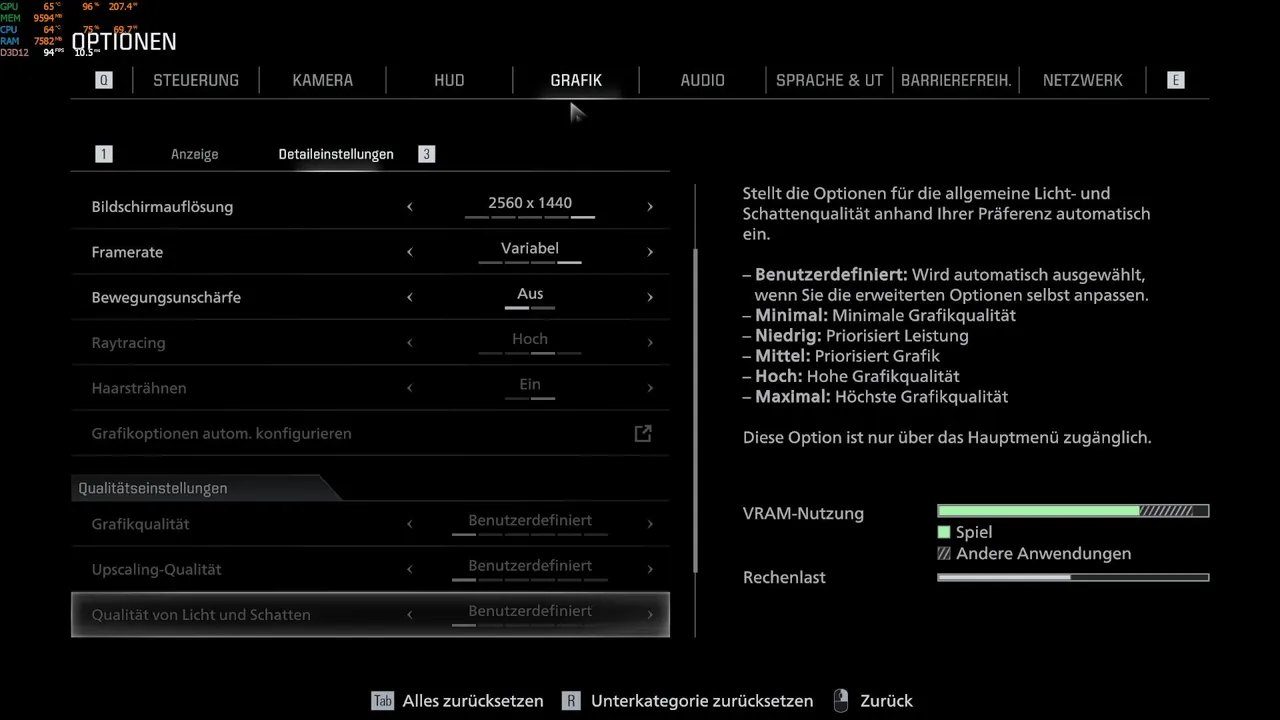Open the KAMERA tab
This screenshot has height=720, width=1280.
click(322, 80)
